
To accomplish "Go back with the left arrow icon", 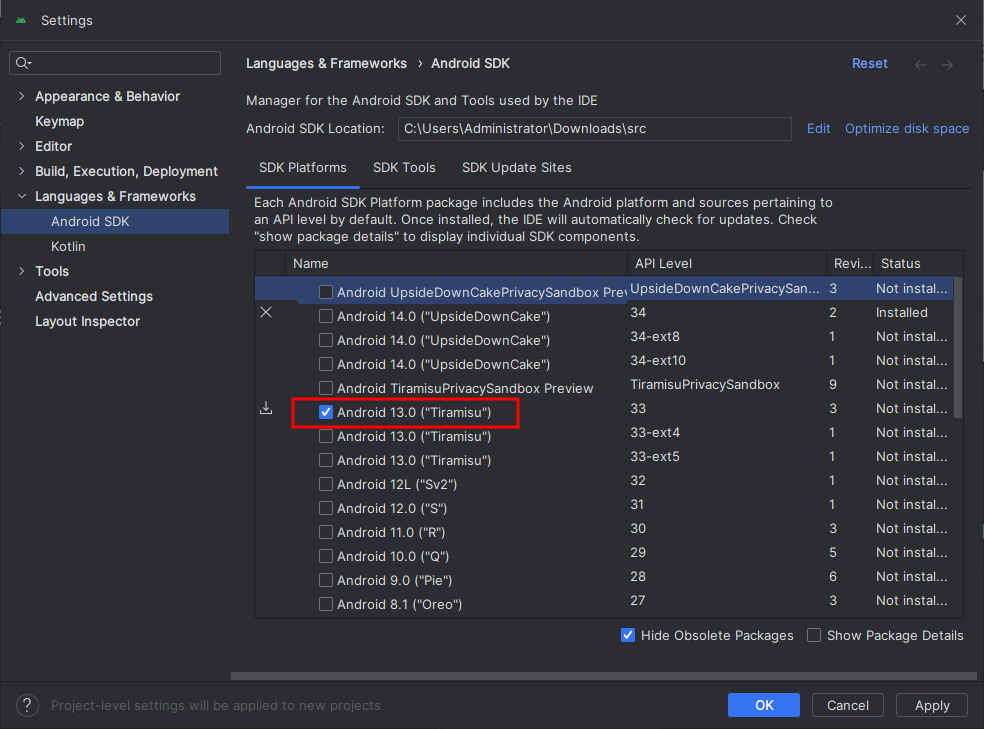I will (x=921, y=64).
